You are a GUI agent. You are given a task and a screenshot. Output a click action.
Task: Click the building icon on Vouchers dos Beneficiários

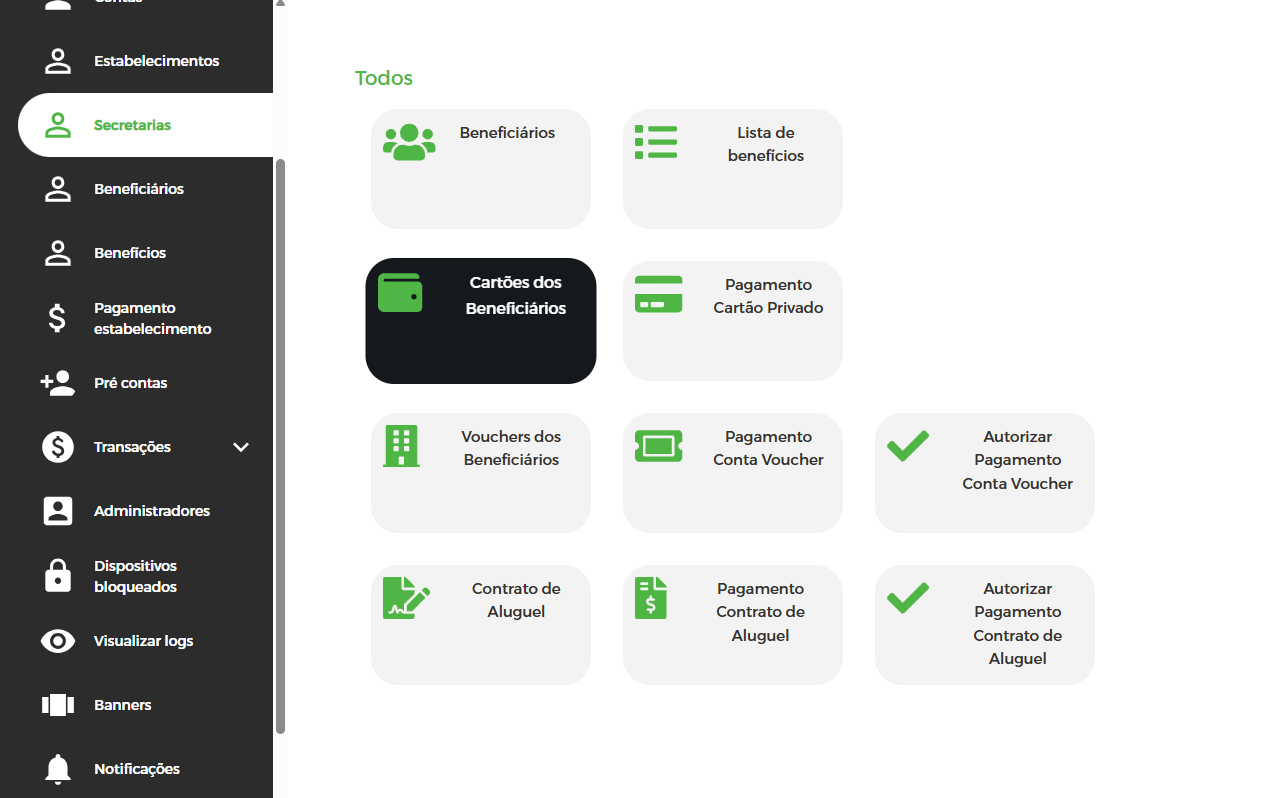click(x=401, y=446)
